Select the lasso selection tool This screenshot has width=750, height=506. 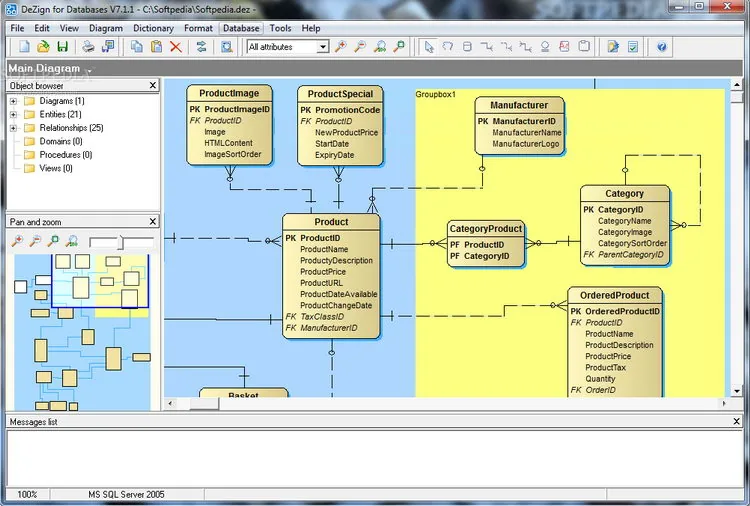point(448,47)
